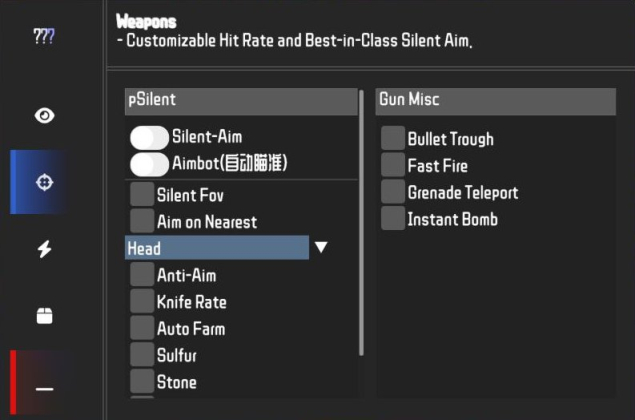635x420 pixels.
Task: Check the Bullet Trough option
Action: tap(393, 138)
